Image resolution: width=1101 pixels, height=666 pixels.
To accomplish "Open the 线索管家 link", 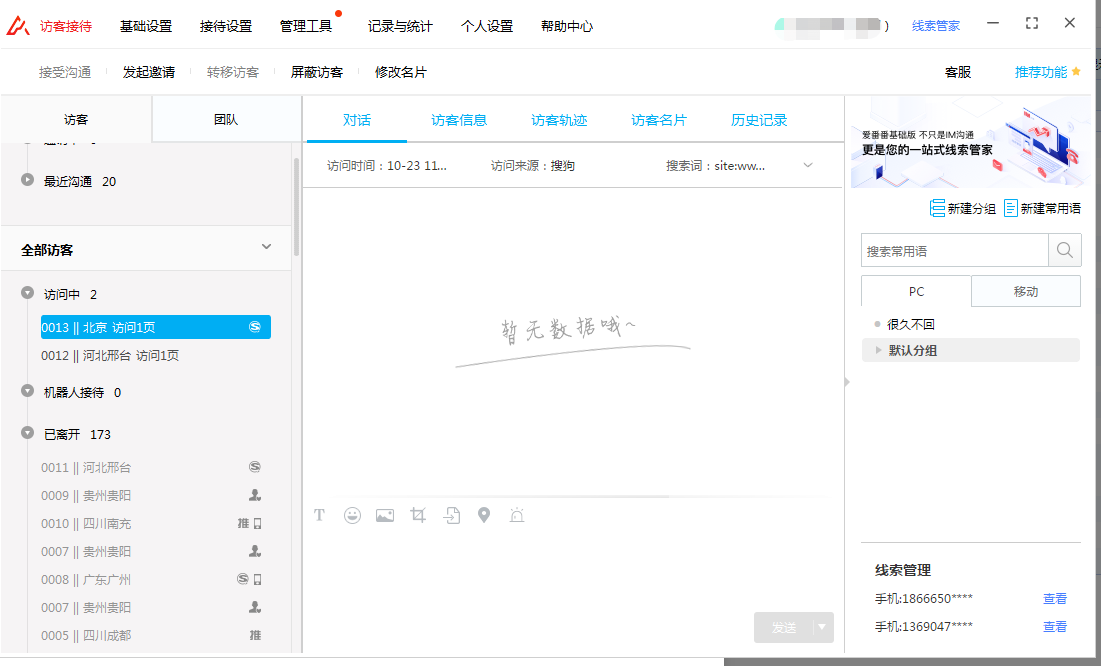I will click(936, 26).
